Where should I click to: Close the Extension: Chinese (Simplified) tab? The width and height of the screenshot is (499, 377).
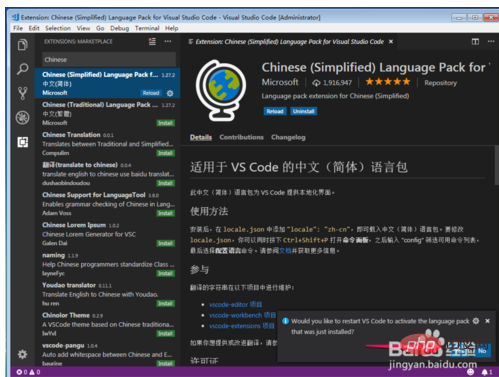coord(391,41)
